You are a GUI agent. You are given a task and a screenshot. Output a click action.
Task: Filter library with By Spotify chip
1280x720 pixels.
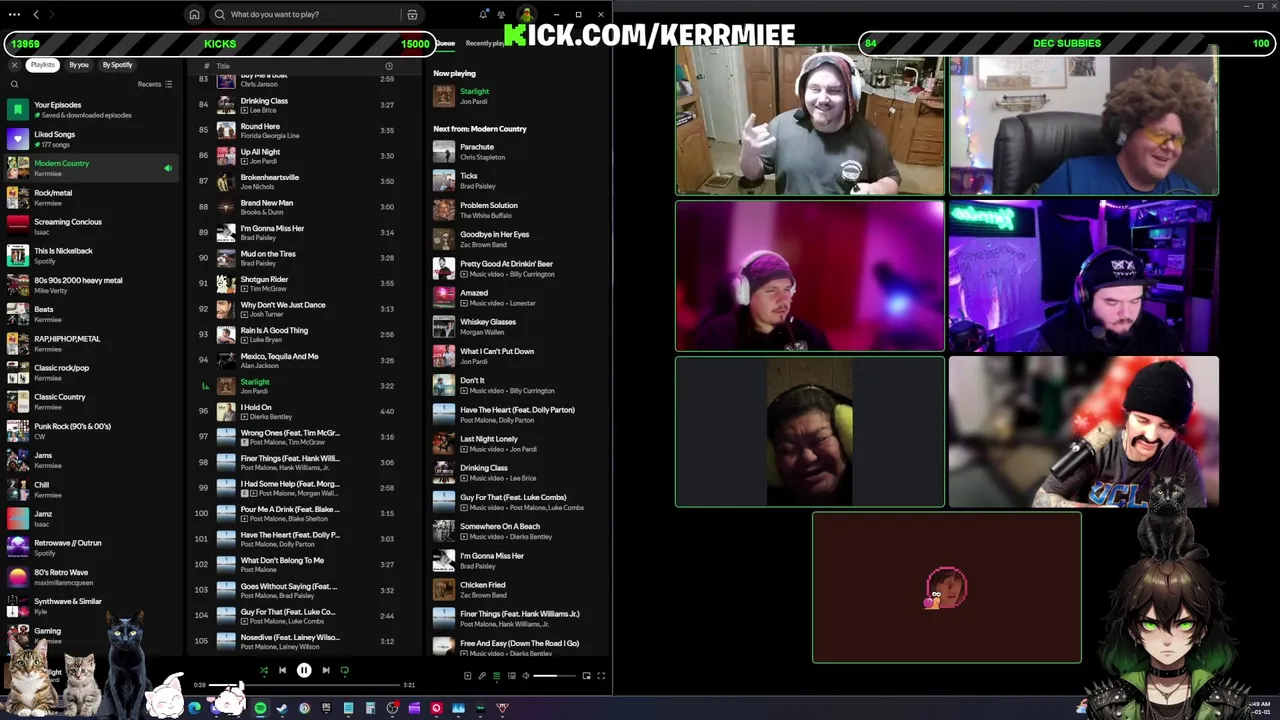(x=117, y=65)
